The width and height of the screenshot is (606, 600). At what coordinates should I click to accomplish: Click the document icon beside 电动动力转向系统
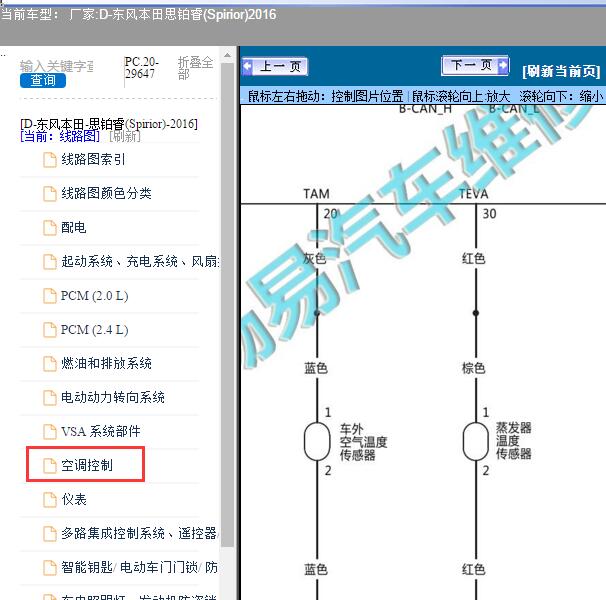pos(49,398)
